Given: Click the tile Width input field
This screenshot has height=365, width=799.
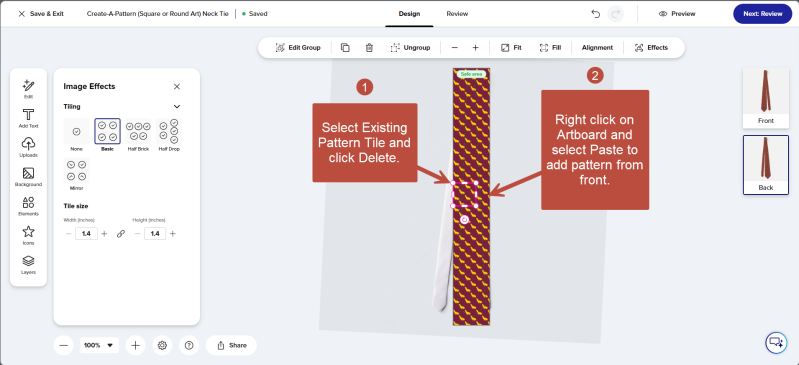Looking at the screenshot, I should (86, 233).
